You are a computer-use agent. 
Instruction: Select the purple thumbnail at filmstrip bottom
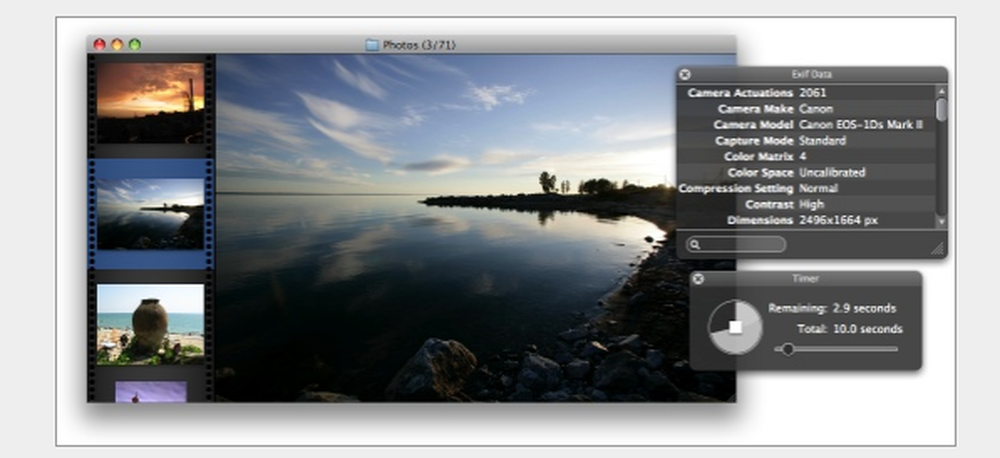(151, 392)
